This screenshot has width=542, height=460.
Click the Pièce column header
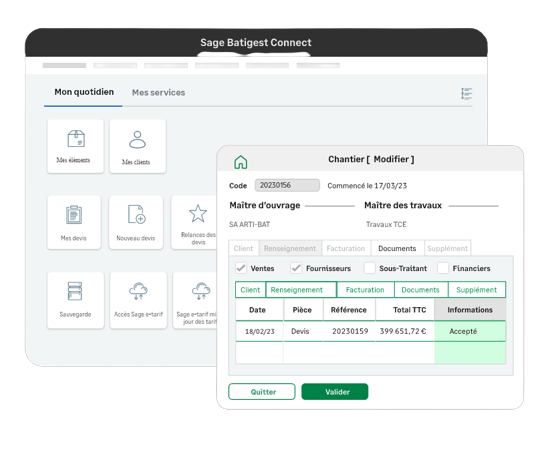302,310
